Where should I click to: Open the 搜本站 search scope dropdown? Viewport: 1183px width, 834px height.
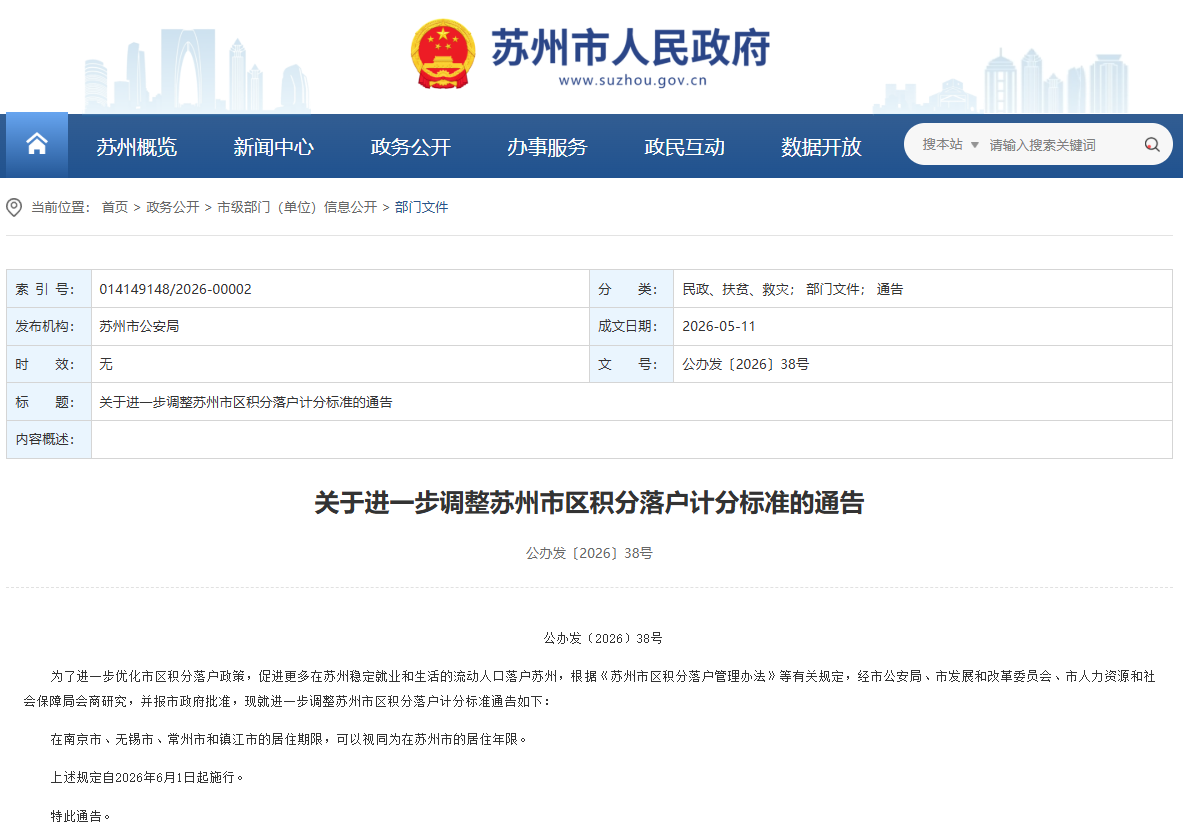(950, 144)
